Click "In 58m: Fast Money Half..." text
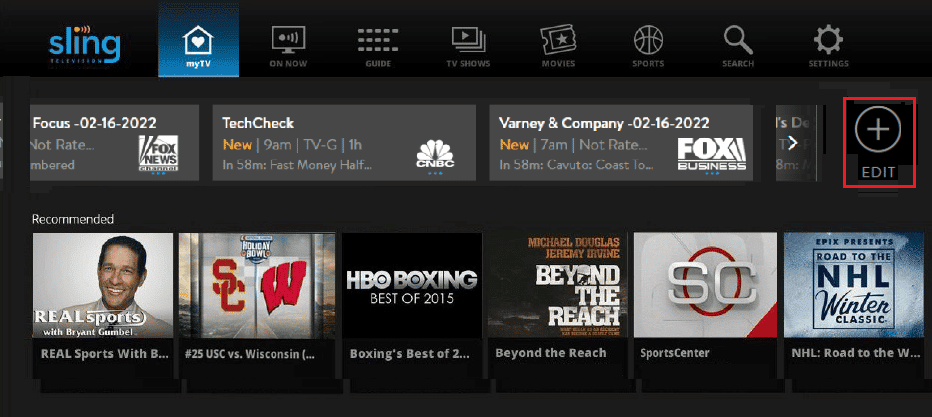This screenshot has width=932, height=417. tap(297, 165)
